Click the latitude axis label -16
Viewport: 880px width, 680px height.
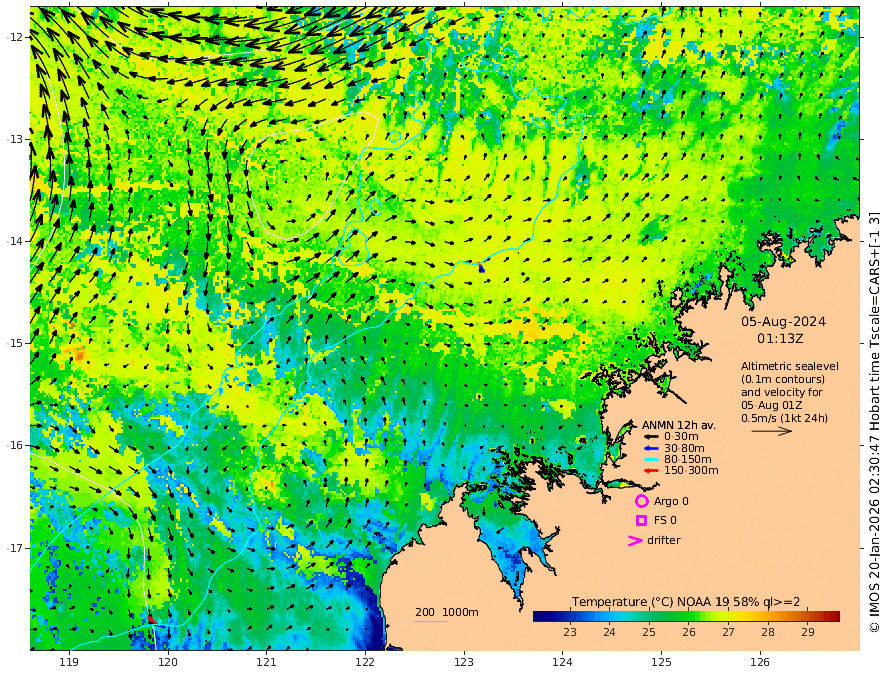point(15,445)
